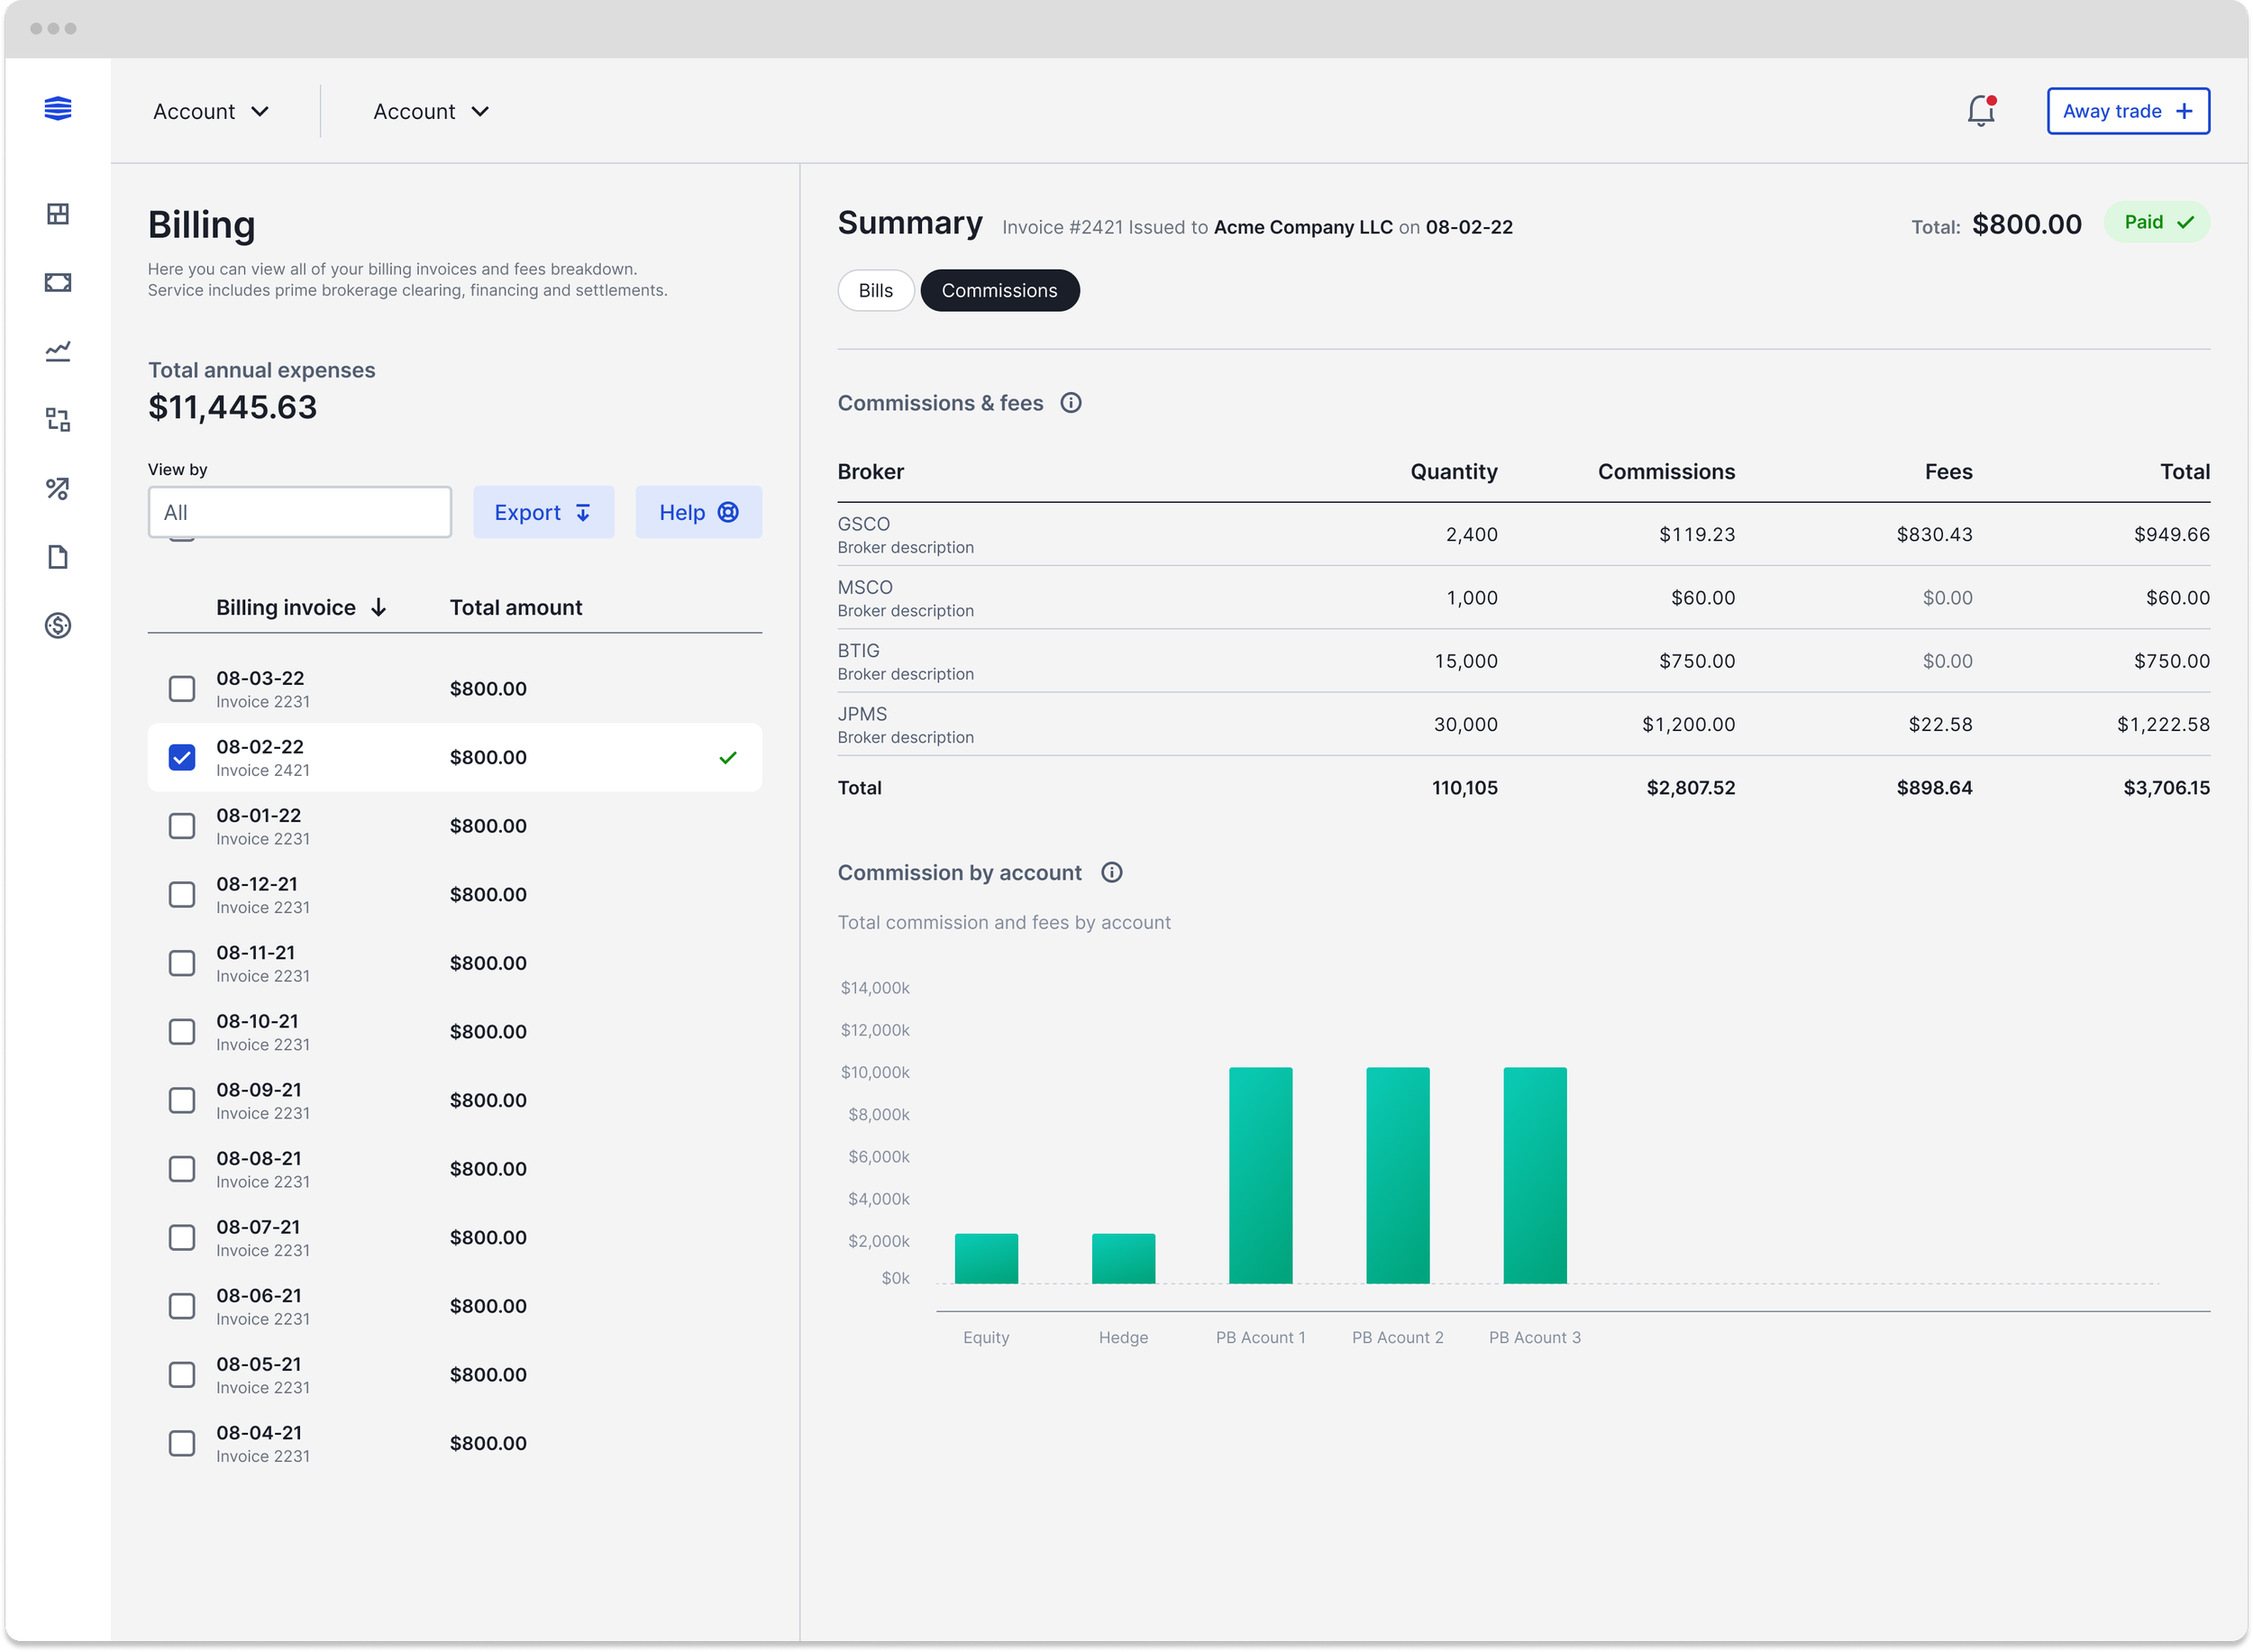Select the Commissions tab
2253x1652 pixels.
point(999,290)
